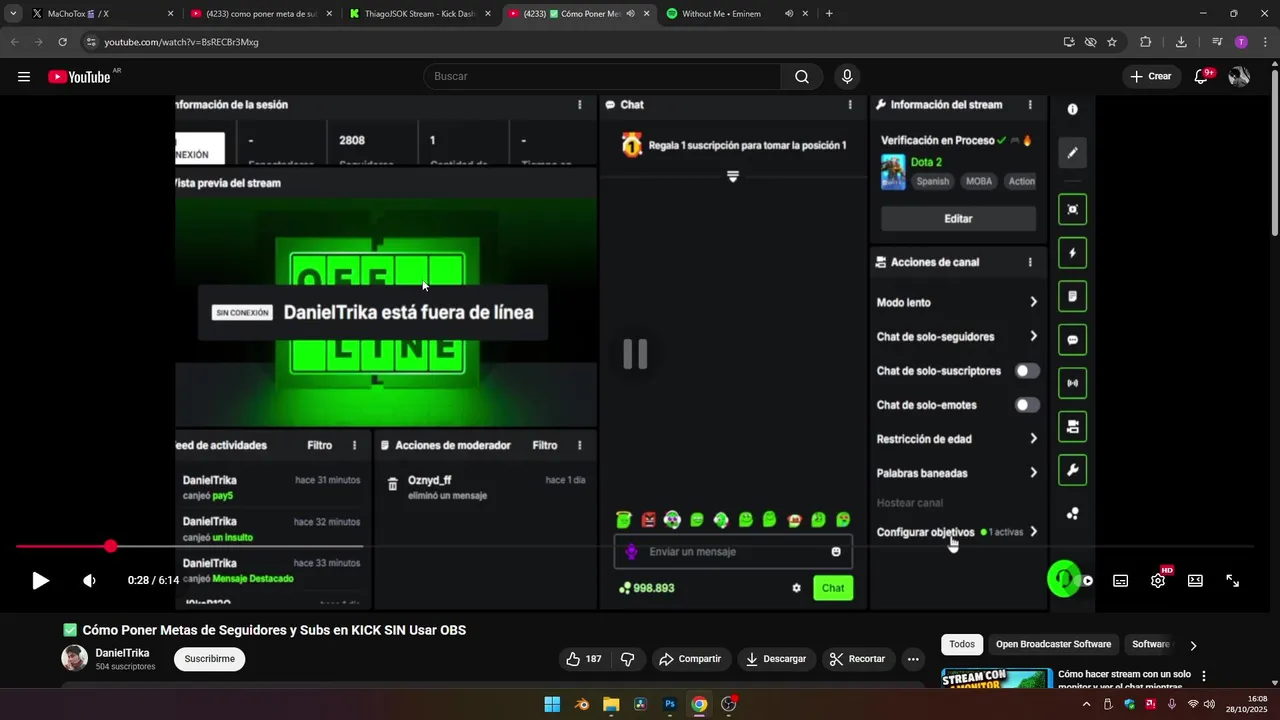The height and width of the screenshot is (720, 1280).
Task: Open more actions three-dot menu
Action: pos(913,659)
